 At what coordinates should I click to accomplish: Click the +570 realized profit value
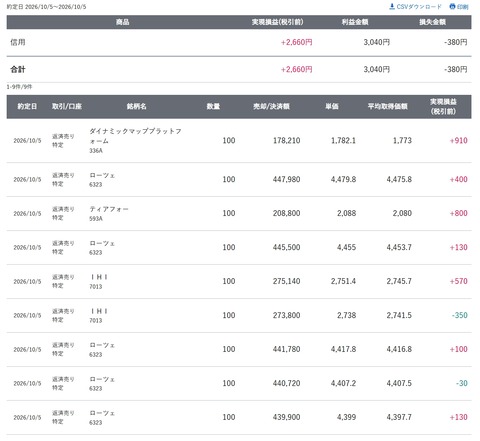(x=459, y=281)
